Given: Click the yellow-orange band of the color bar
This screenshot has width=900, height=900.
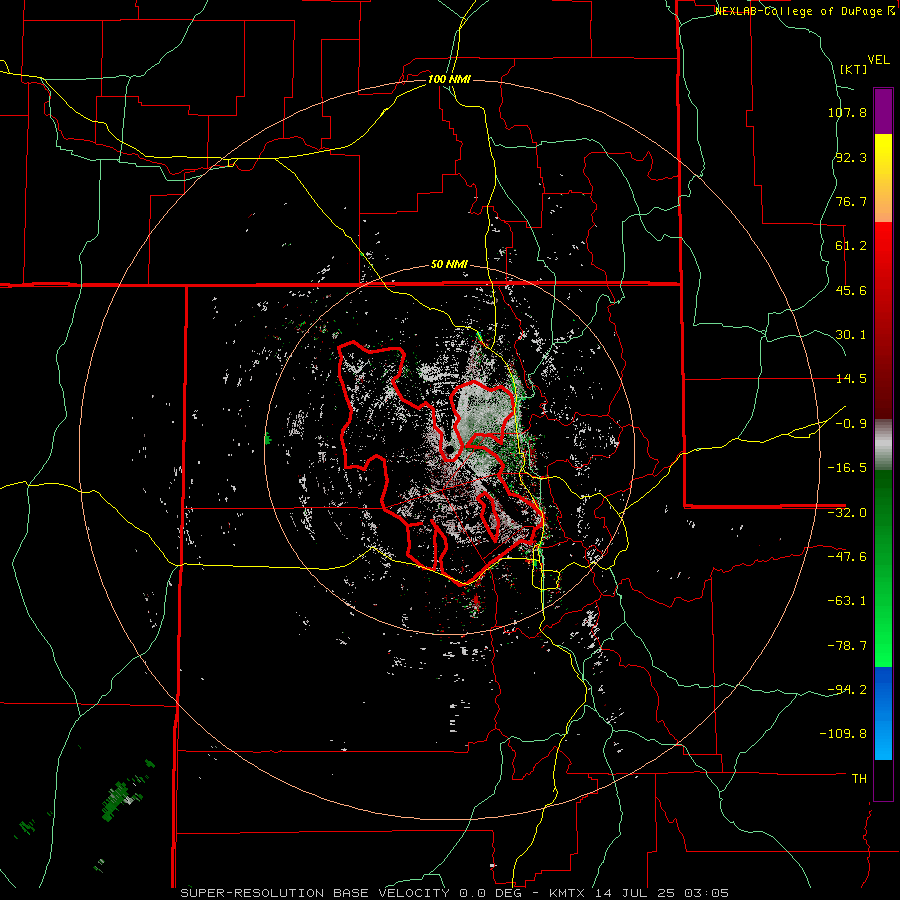Looking at the screenshot, I should click(x=883, y=178).
